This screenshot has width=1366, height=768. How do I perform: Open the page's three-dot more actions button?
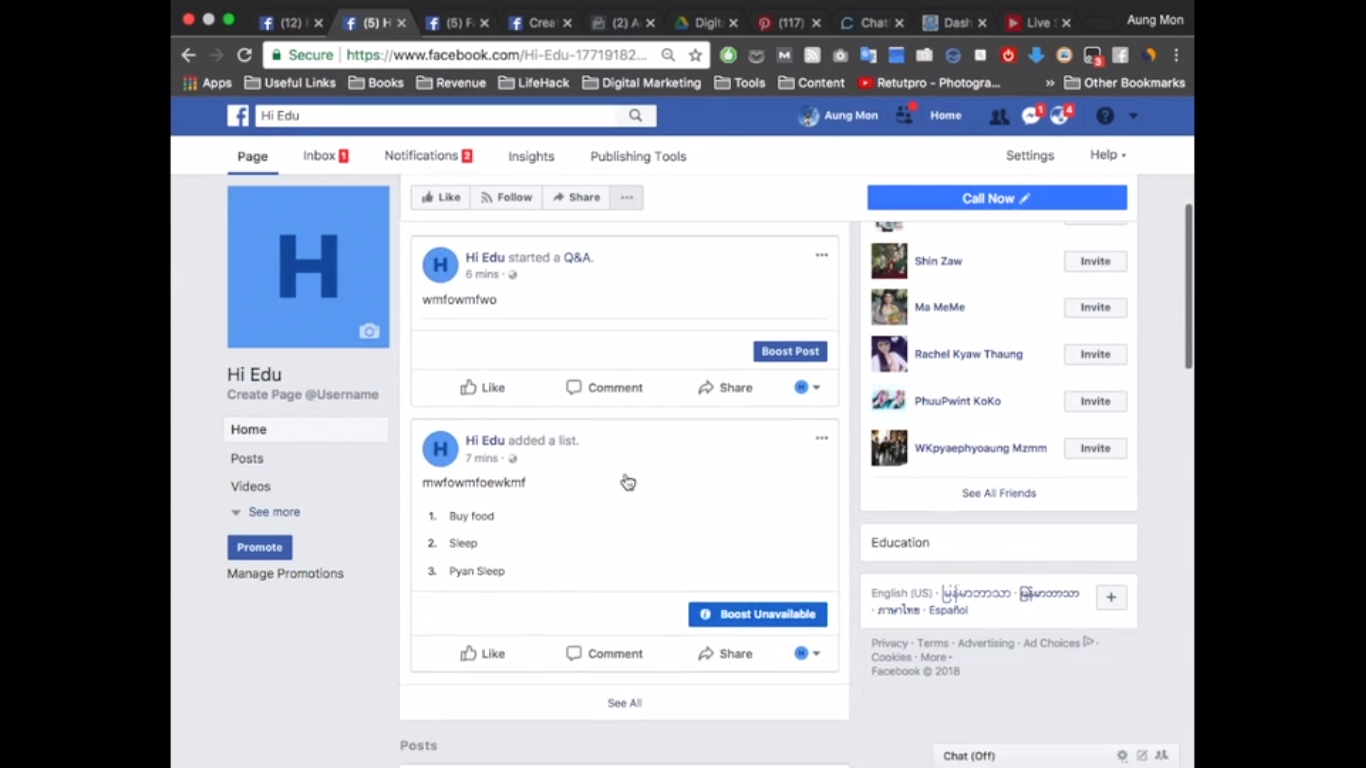point(627,198)
